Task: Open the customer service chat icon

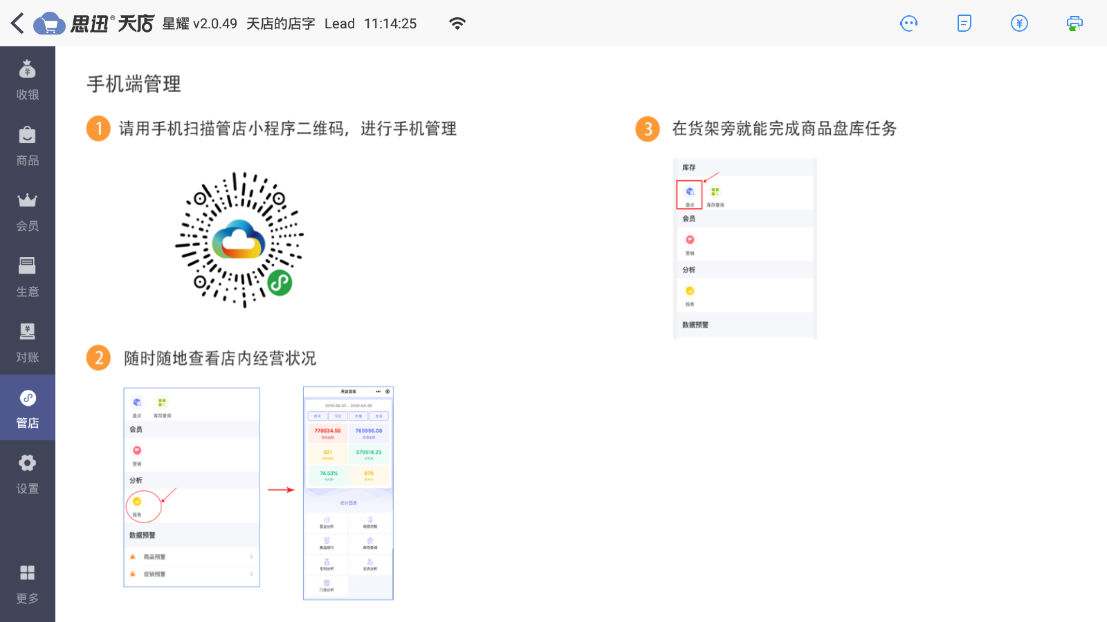Action: click(909, 23)
